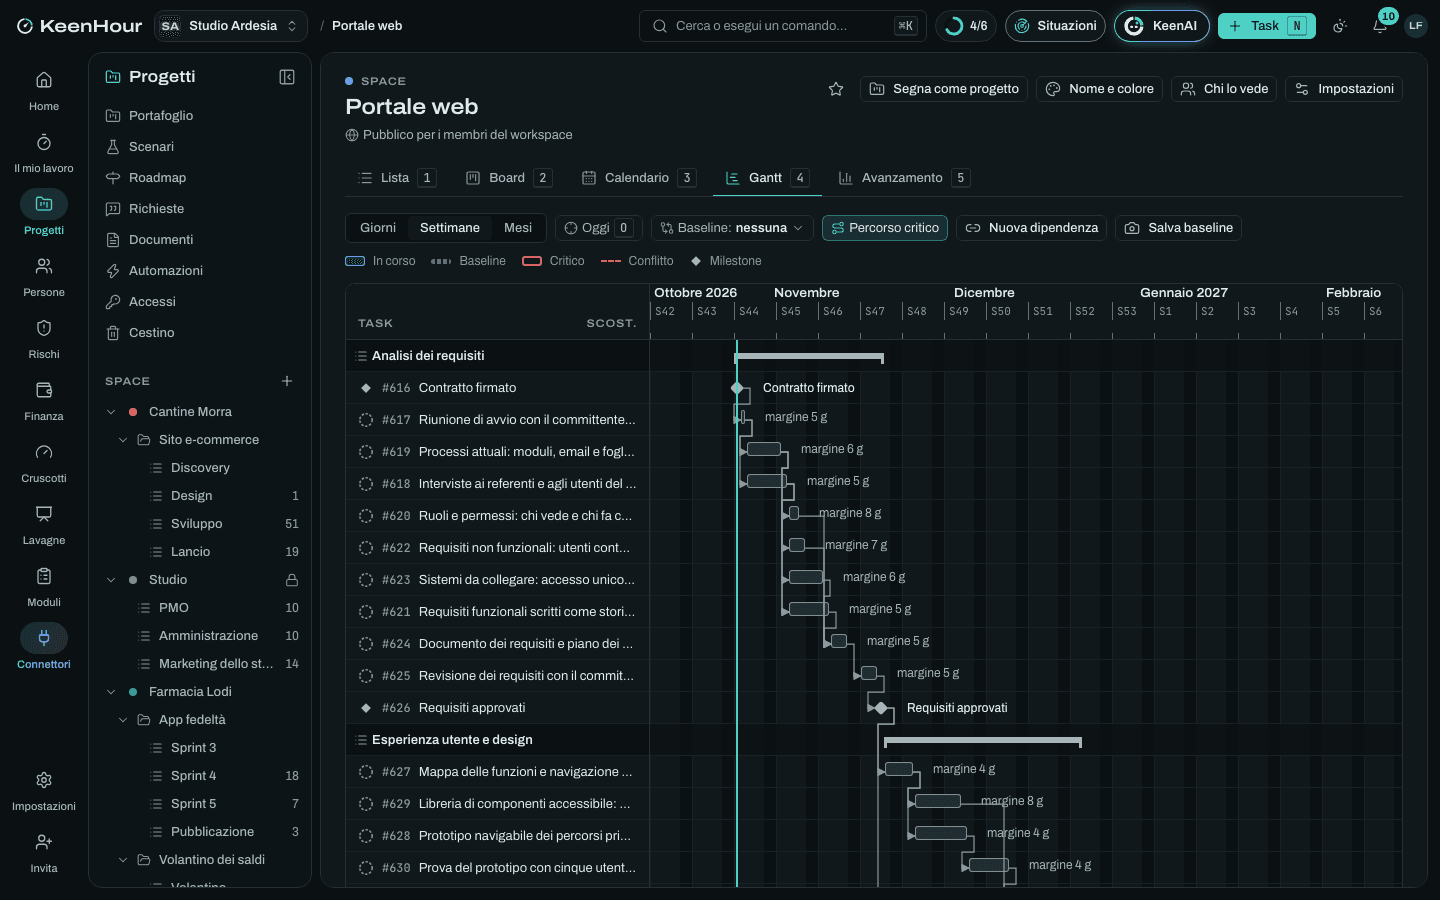Focus the Cerca o esegui un comando field
Image resolution: width=1440 pixels, height=900 pixels.
click(783, 26)
